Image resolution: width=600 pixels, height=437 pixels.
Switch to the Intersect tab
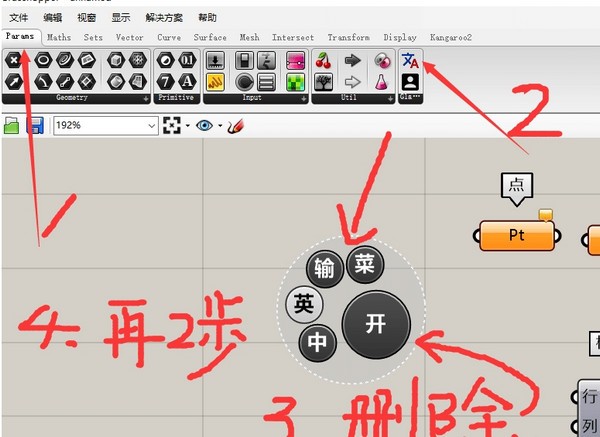tap(293, 38)
